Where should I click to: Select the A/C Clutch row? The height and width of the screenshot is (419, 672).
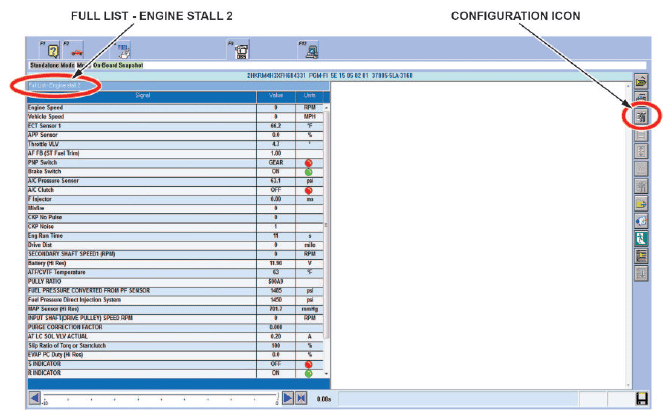(x=175, y=190)
